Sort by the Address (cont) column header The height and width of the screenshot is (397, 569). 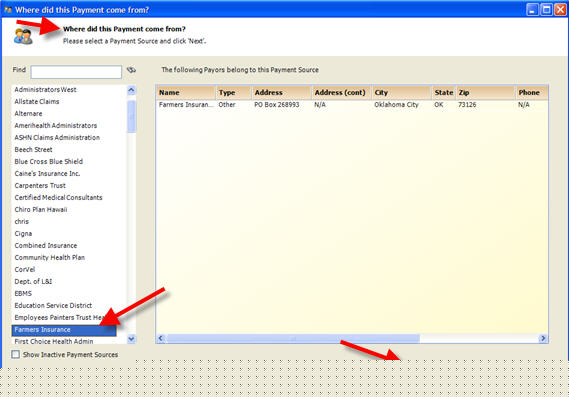[341, 93]
